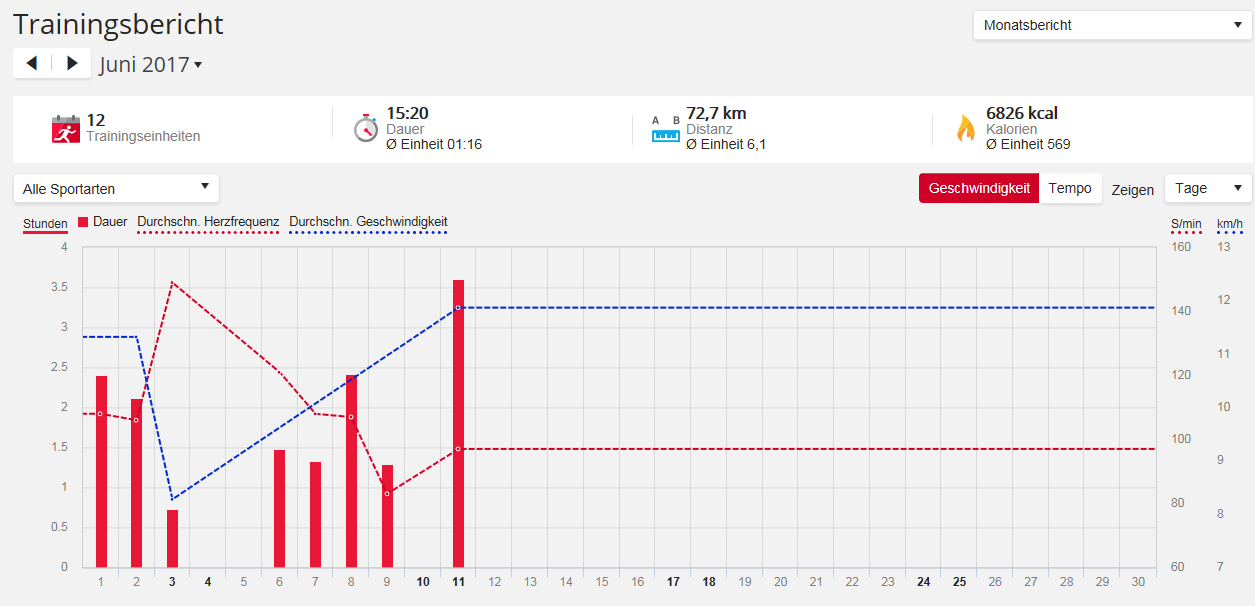The height and width of the screenshot is (606, 1255).
Task: Open the Tage display interval dropdown
Action: [x=1208, y=188]
